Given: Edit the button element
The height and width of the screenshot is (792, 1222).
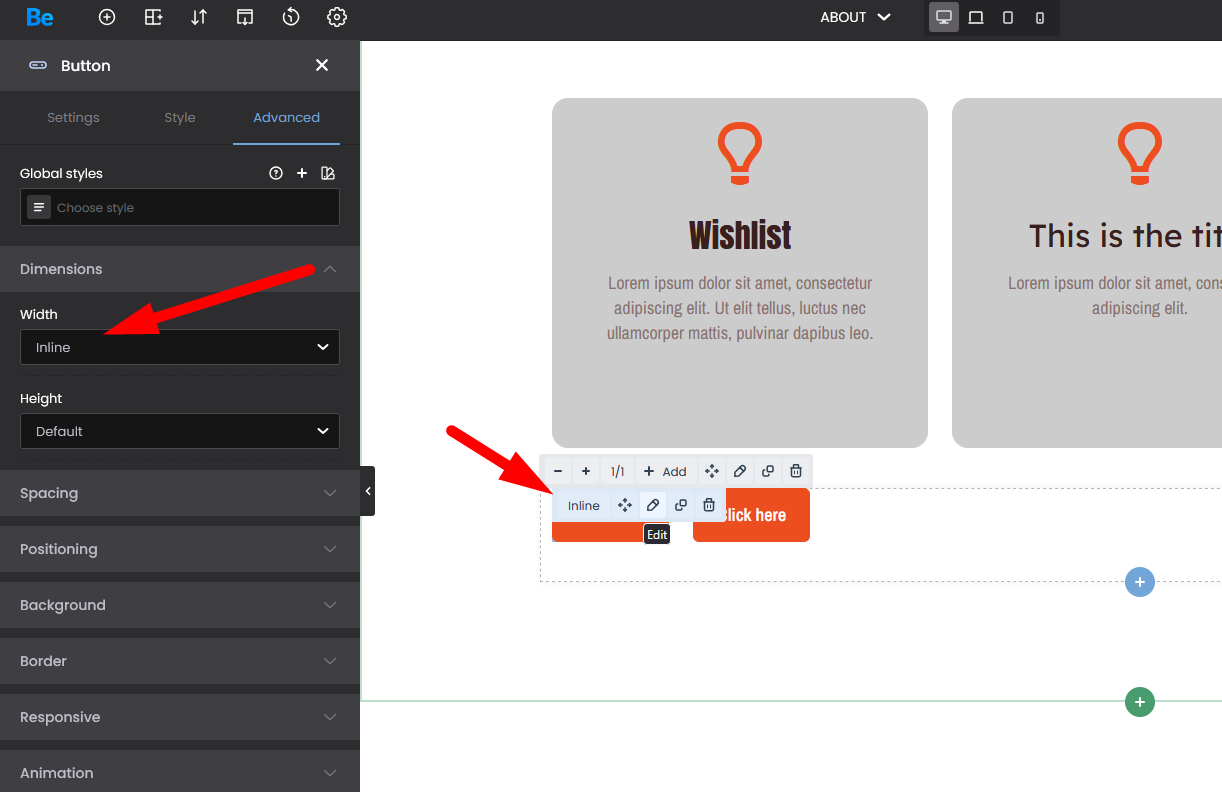Looking at the screenshot, I should click(x=653, y=505).
